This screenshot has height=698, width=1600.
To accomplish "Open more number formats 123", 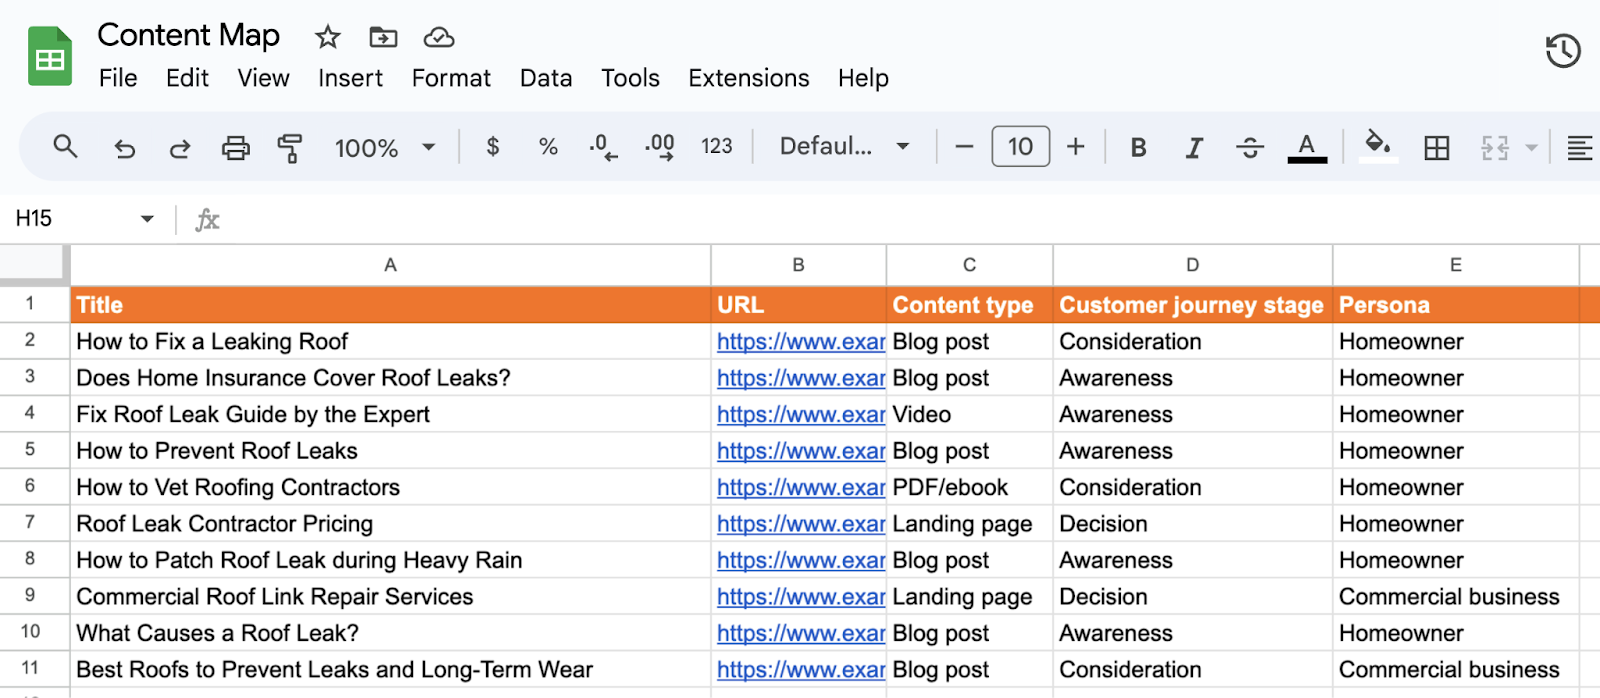I will click(x=717, y=147).
